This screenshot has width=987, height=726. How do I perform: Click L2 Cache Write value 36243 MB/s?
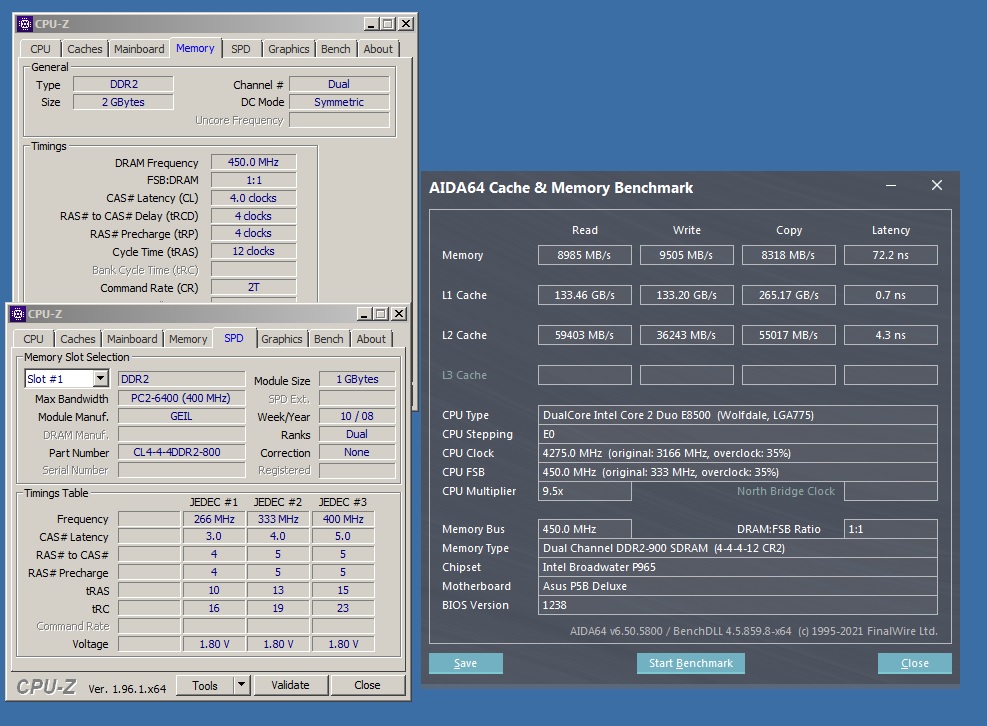click(686, 335)
